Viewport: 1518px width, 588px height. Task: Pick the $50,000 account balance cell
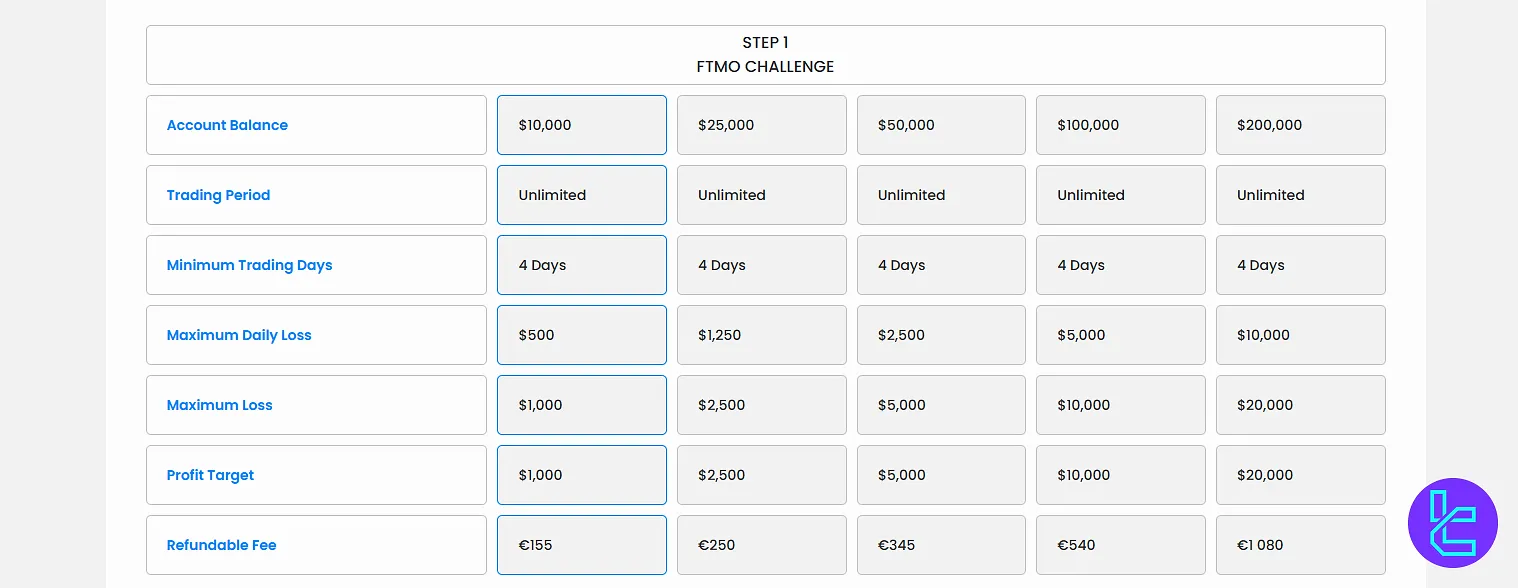coord(941,125)
